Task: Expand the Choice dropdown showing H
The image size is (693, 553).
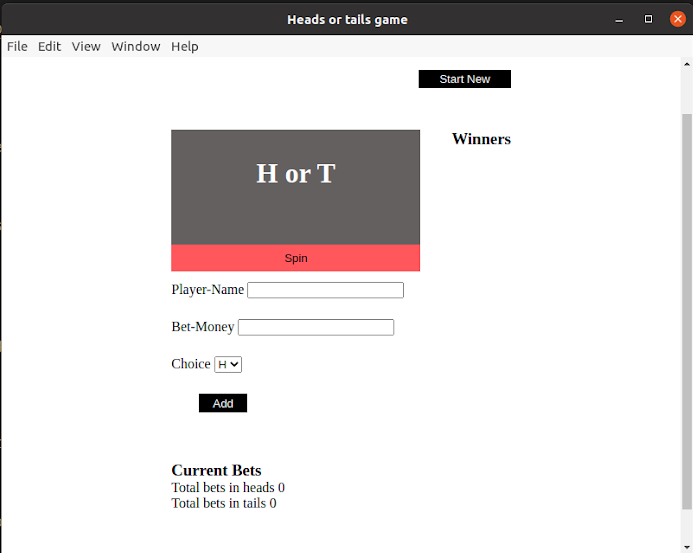Action: point(228,365)
